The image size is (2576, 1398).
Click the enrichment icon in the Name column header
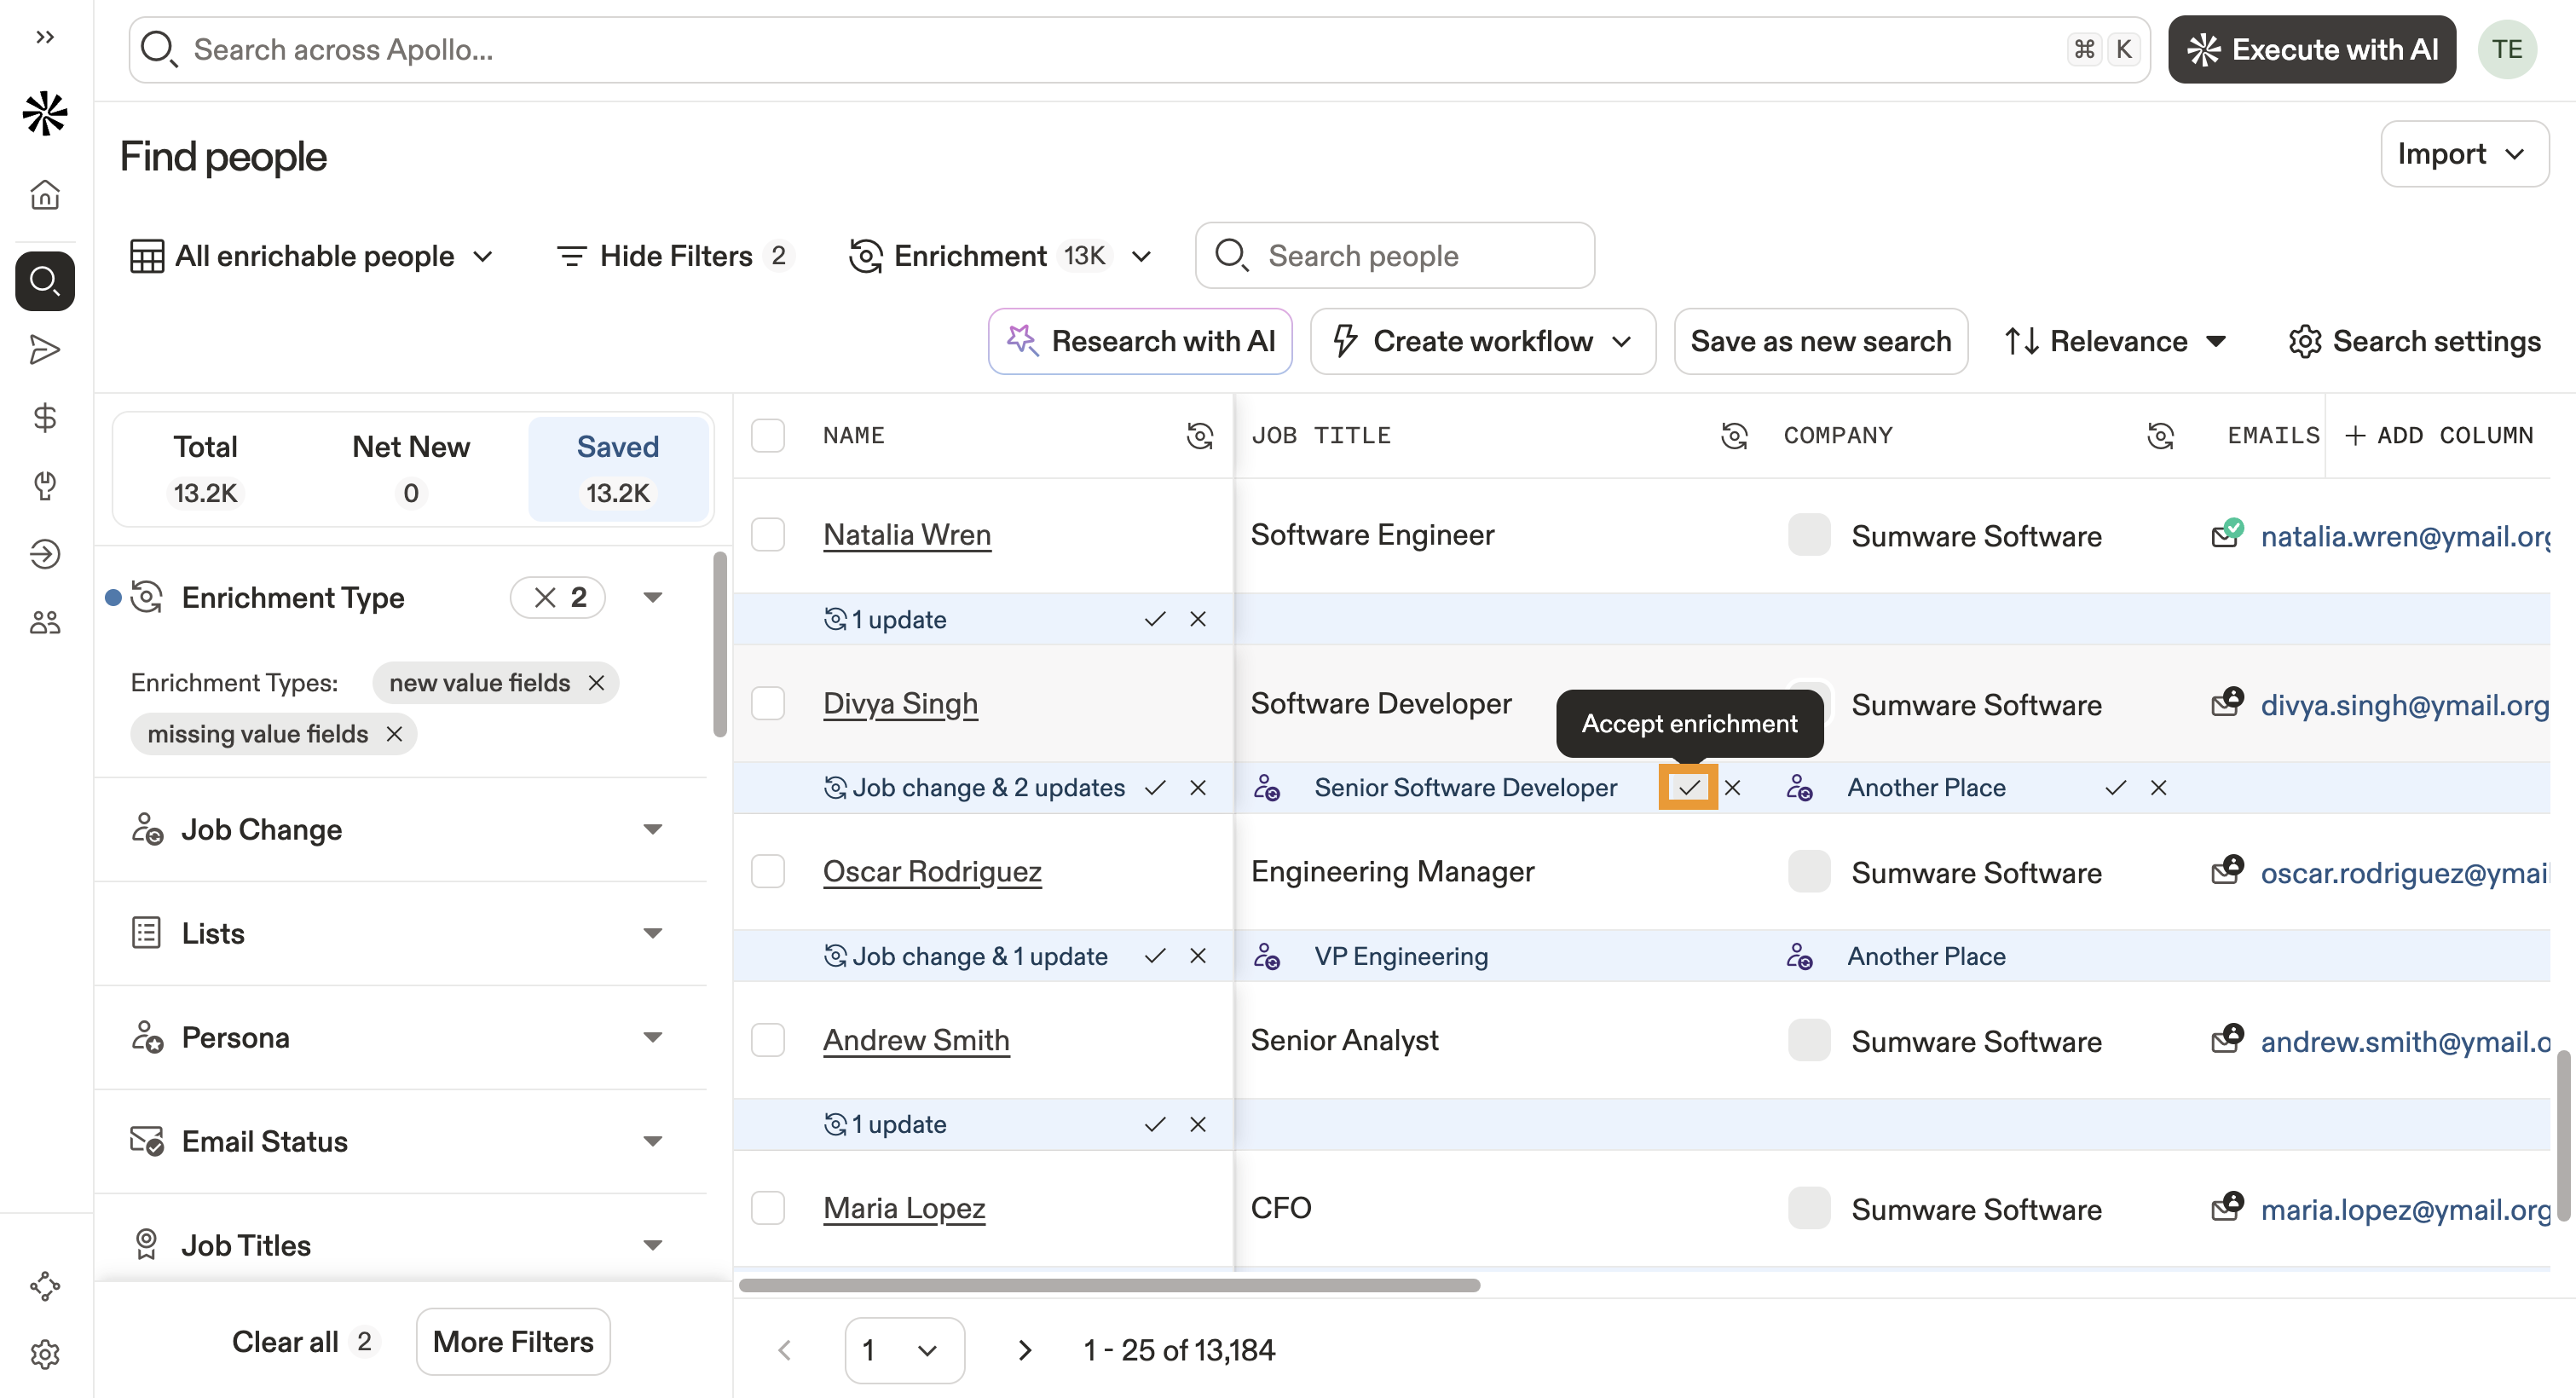(x=1200, y=435)
